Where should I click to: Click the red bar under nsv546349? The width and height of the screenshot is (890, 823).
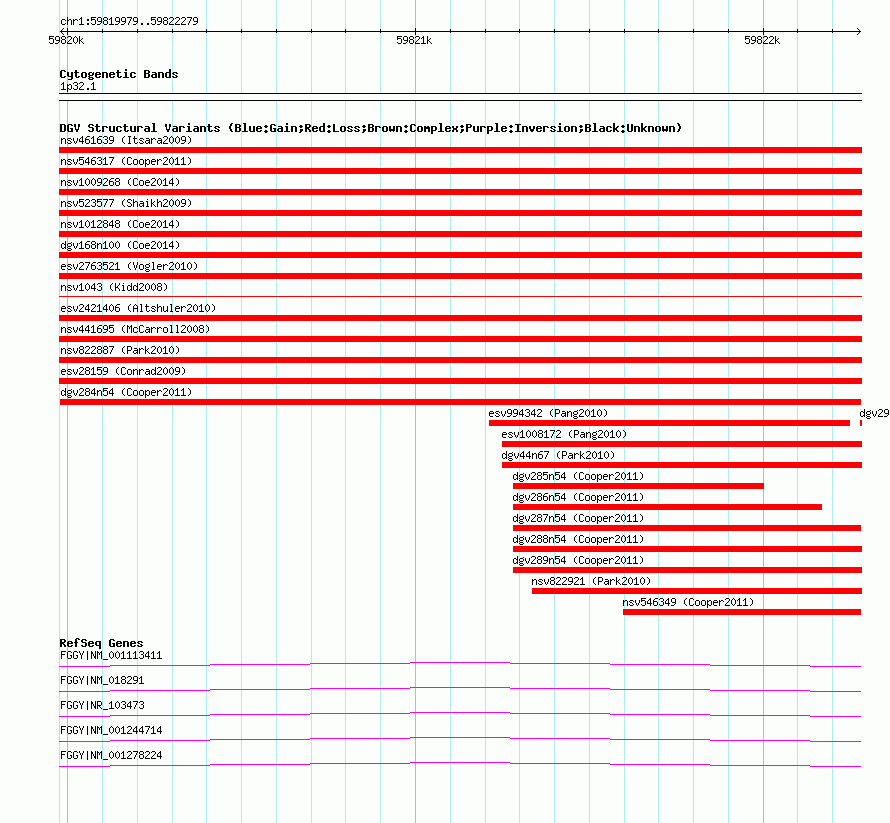742,612
